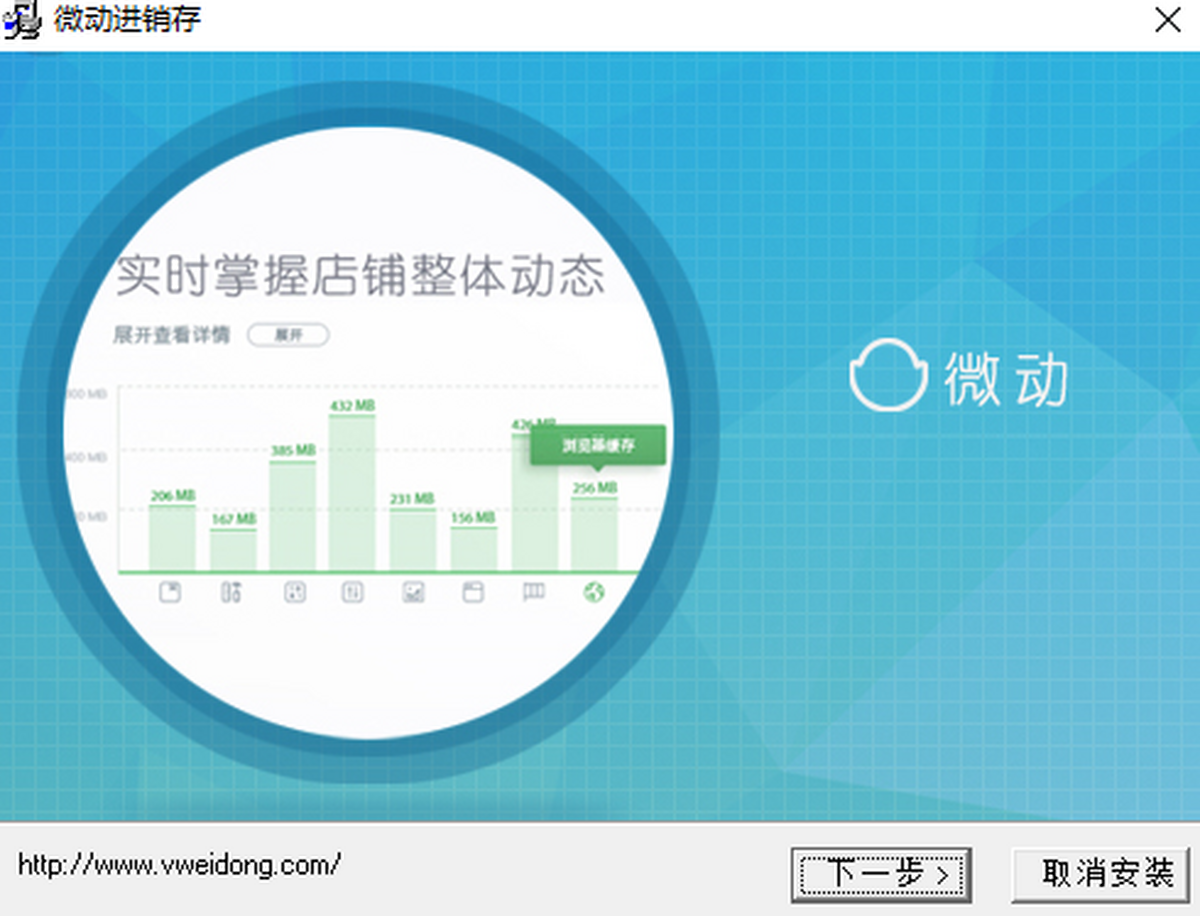Click the 231 MB bar label
1200x916 pixels.
point(412,498)
